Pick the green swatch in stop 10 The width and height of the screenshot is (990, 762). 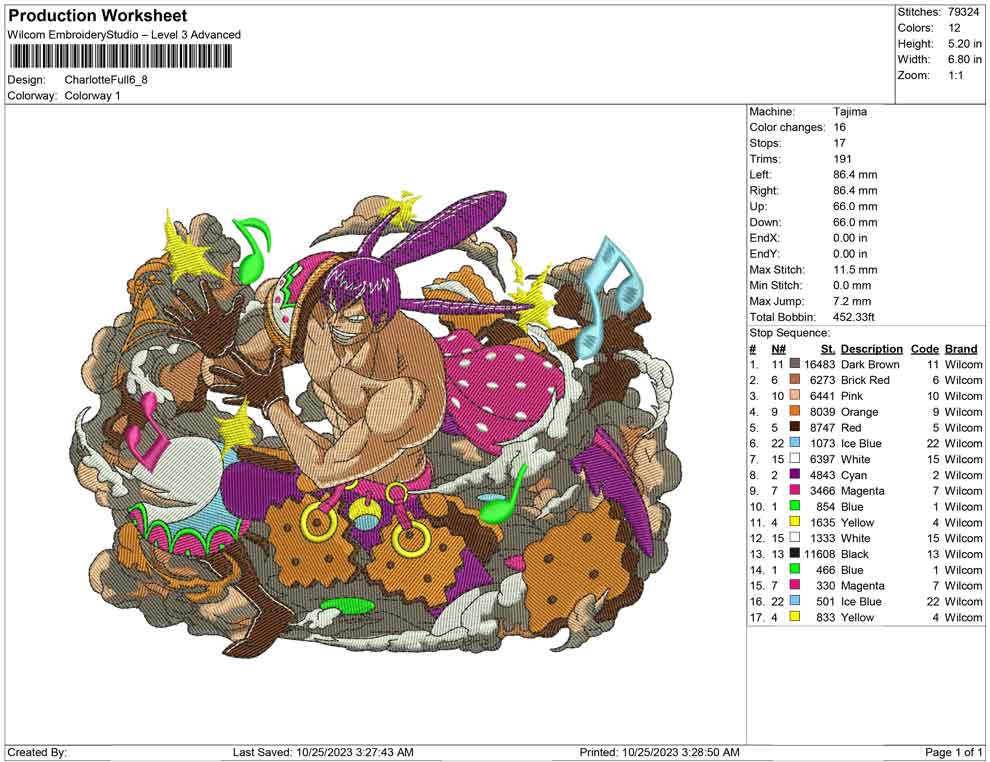pyautogui.click(x=795, y=506)
